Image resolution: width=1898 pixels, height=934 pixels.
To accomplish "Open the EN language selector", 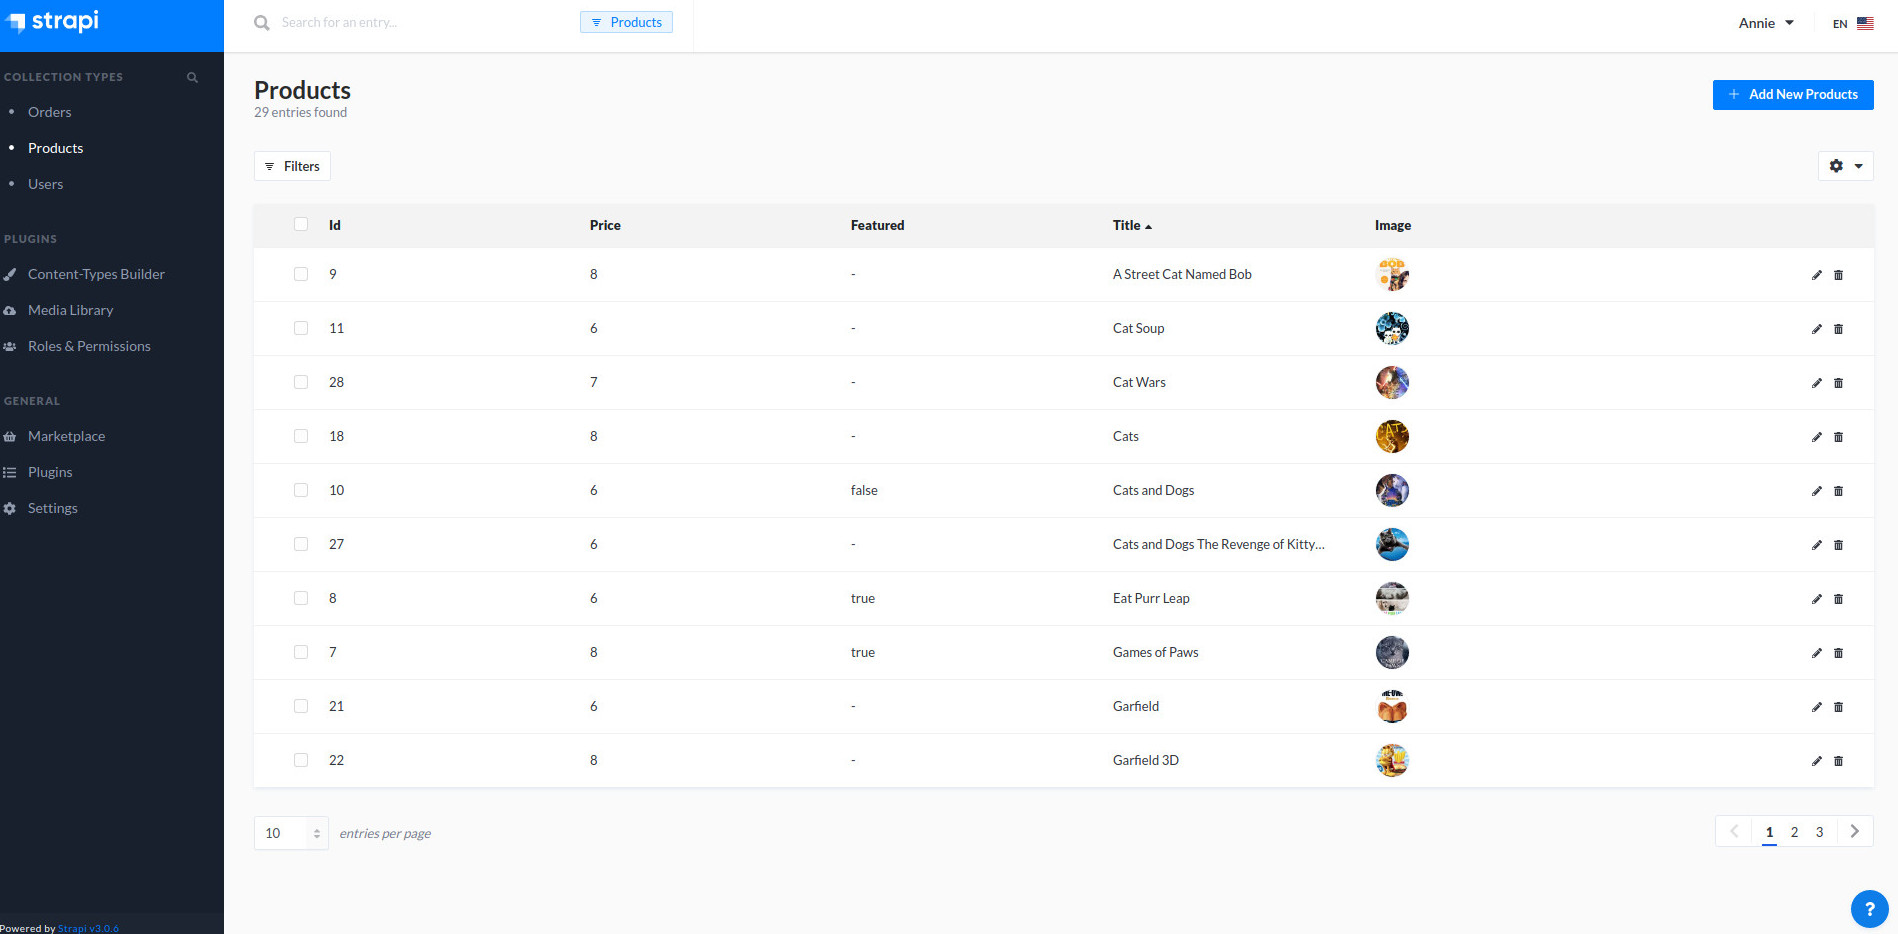I will pos(1853,24).
